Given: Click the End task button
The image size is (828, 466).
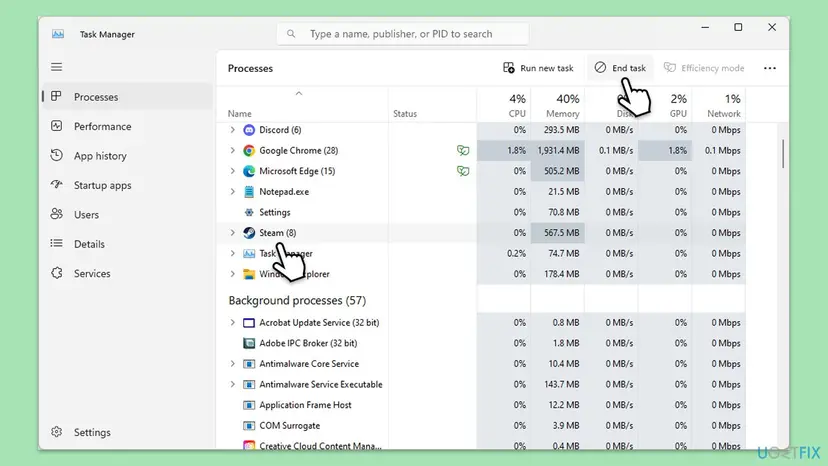Looking at the screenshot, I should 620,68.
